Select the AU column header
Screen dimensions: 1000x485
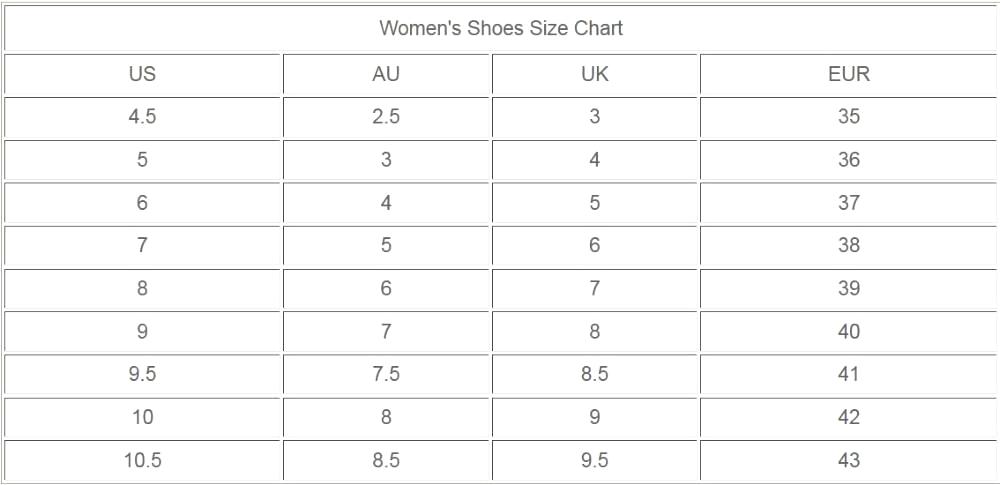click(386, 74)
